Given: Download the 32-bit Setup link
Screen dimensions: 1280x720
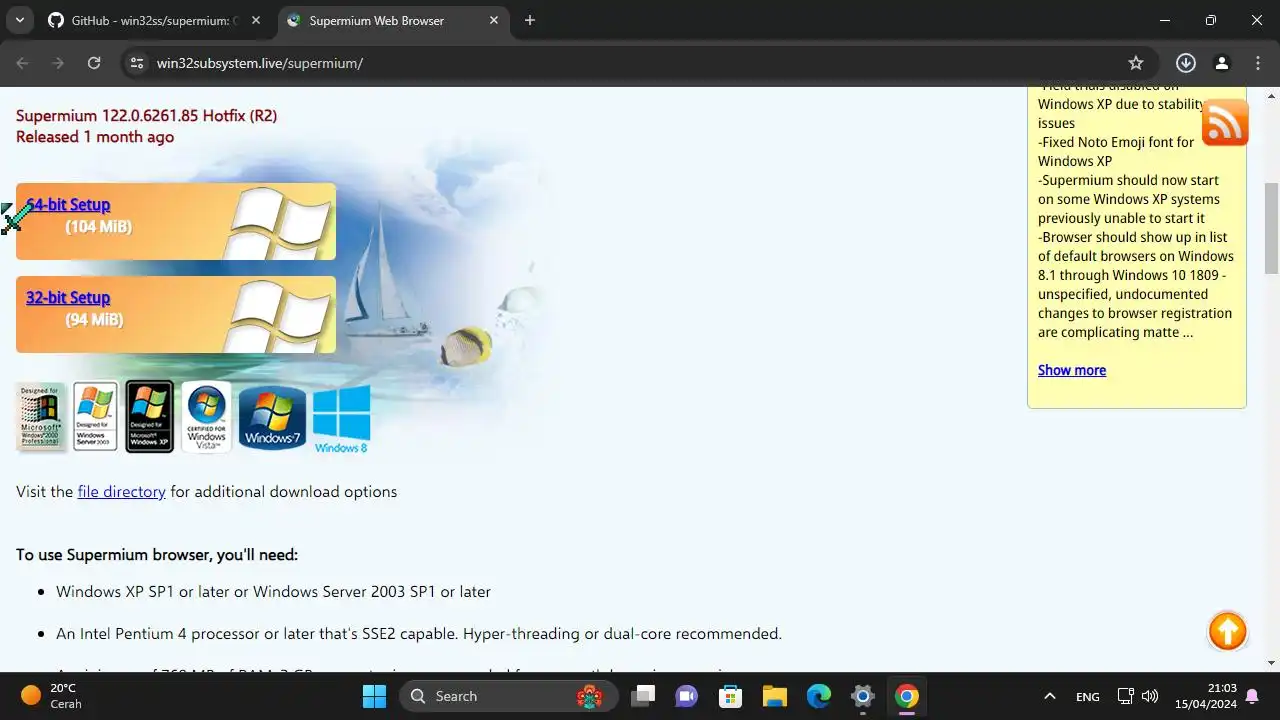Looking at the screenshot, I should tap(68, 298).
